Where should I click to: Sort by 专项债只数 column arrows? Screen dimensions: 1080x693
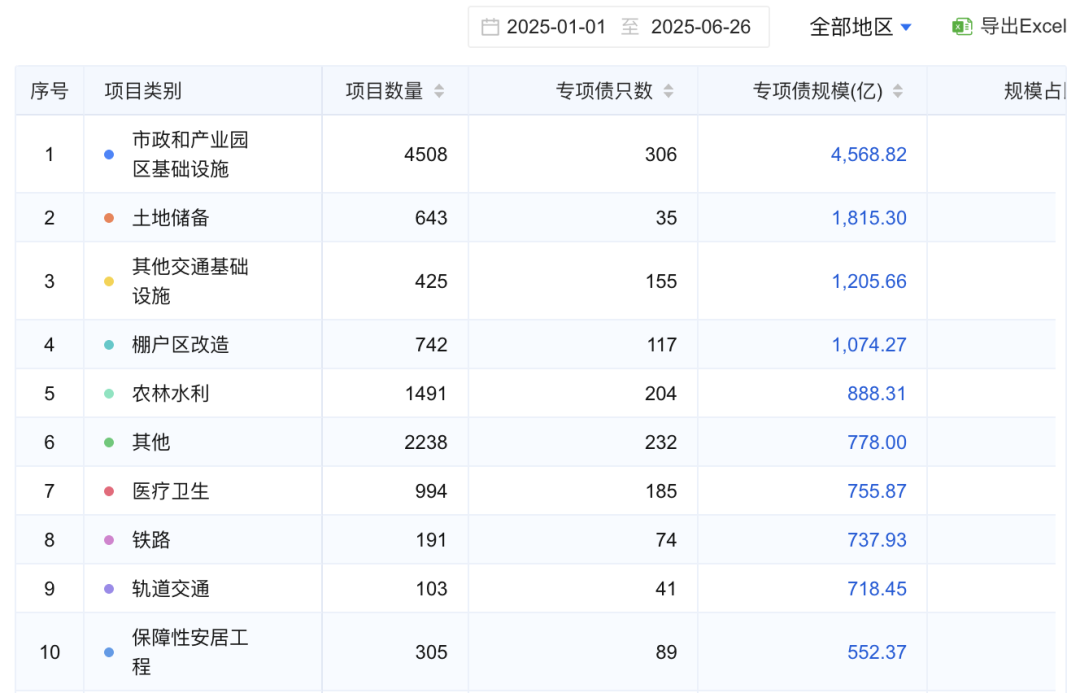tap(668, 92)
